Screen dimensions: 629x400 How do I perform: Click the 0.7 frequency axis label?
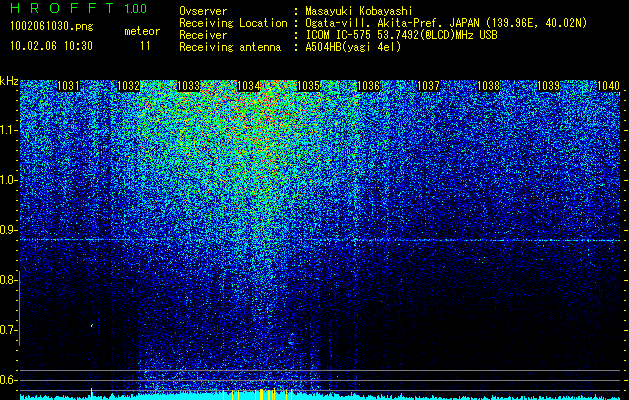tap(8, 330)
